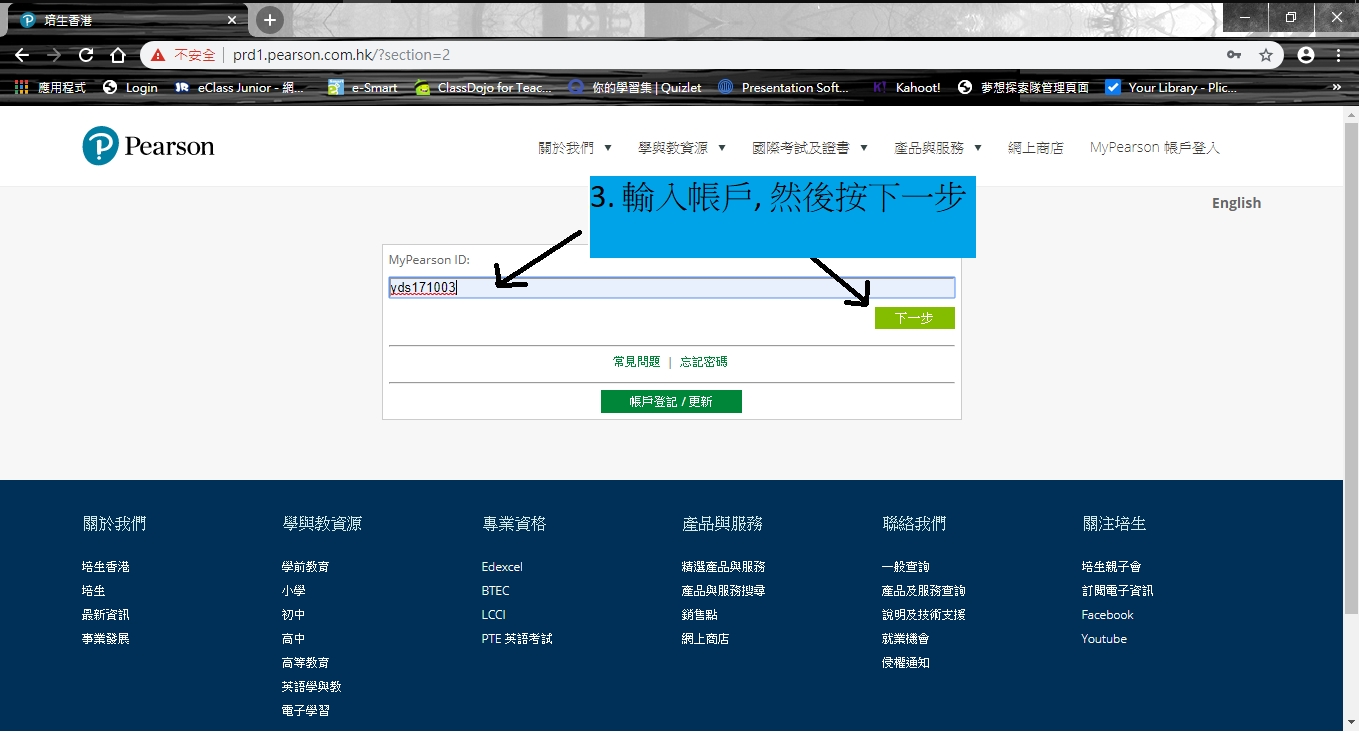Open the Quizlet 你的學習集 bookmark
The width and height of the screenshot is (1359, 731).
(634, 87)
